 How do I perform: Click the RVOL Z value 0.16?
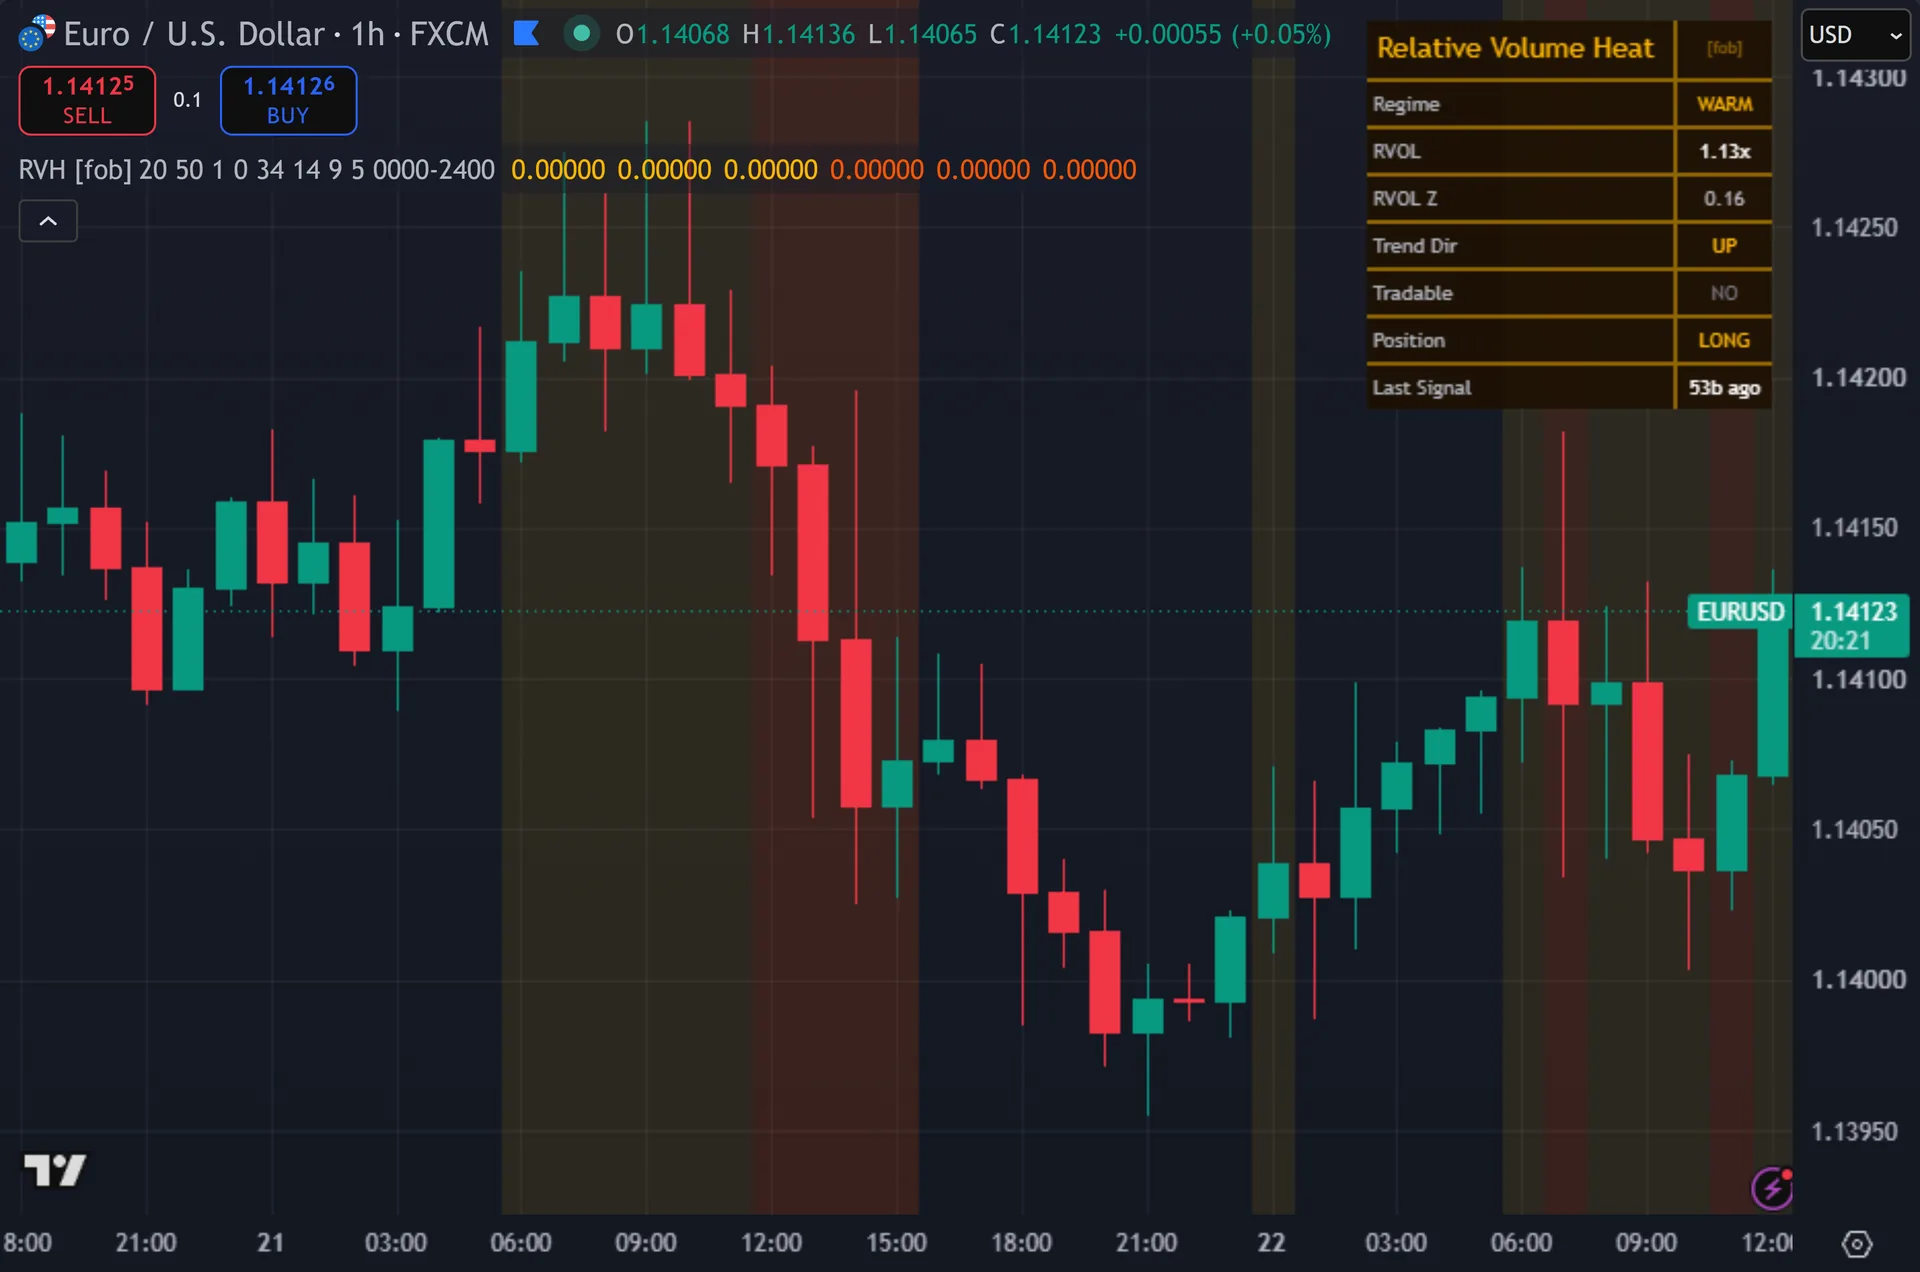tap(1724, 198)
